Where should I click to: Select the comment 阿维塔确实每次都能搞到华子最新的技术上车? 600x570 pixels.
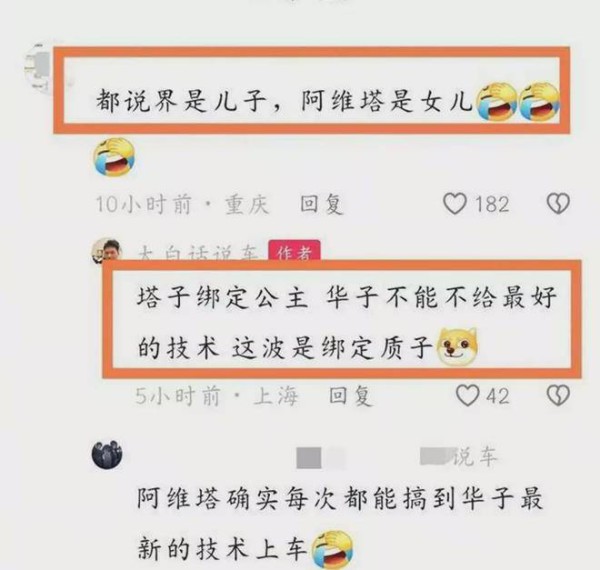click(340, 523)
